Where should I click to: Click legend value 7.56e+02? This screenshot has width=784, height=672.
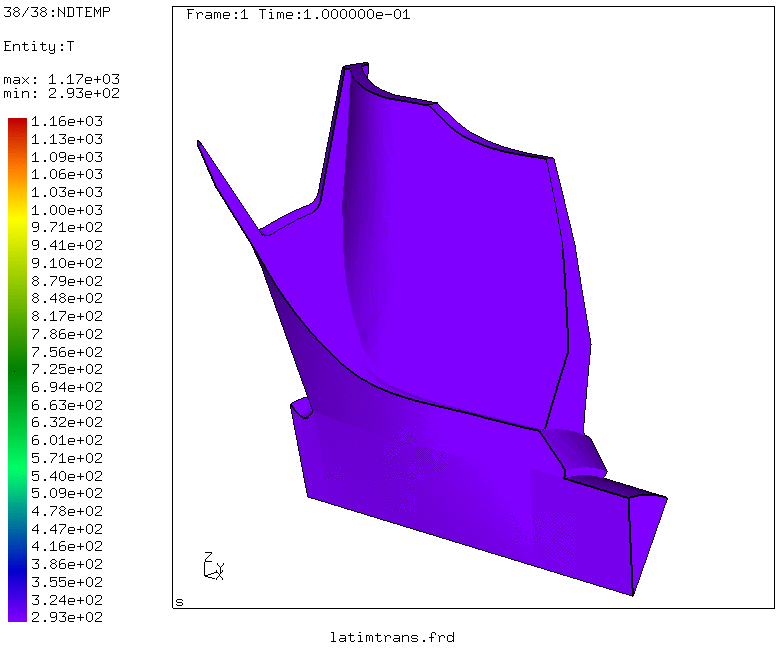point(67,352)
